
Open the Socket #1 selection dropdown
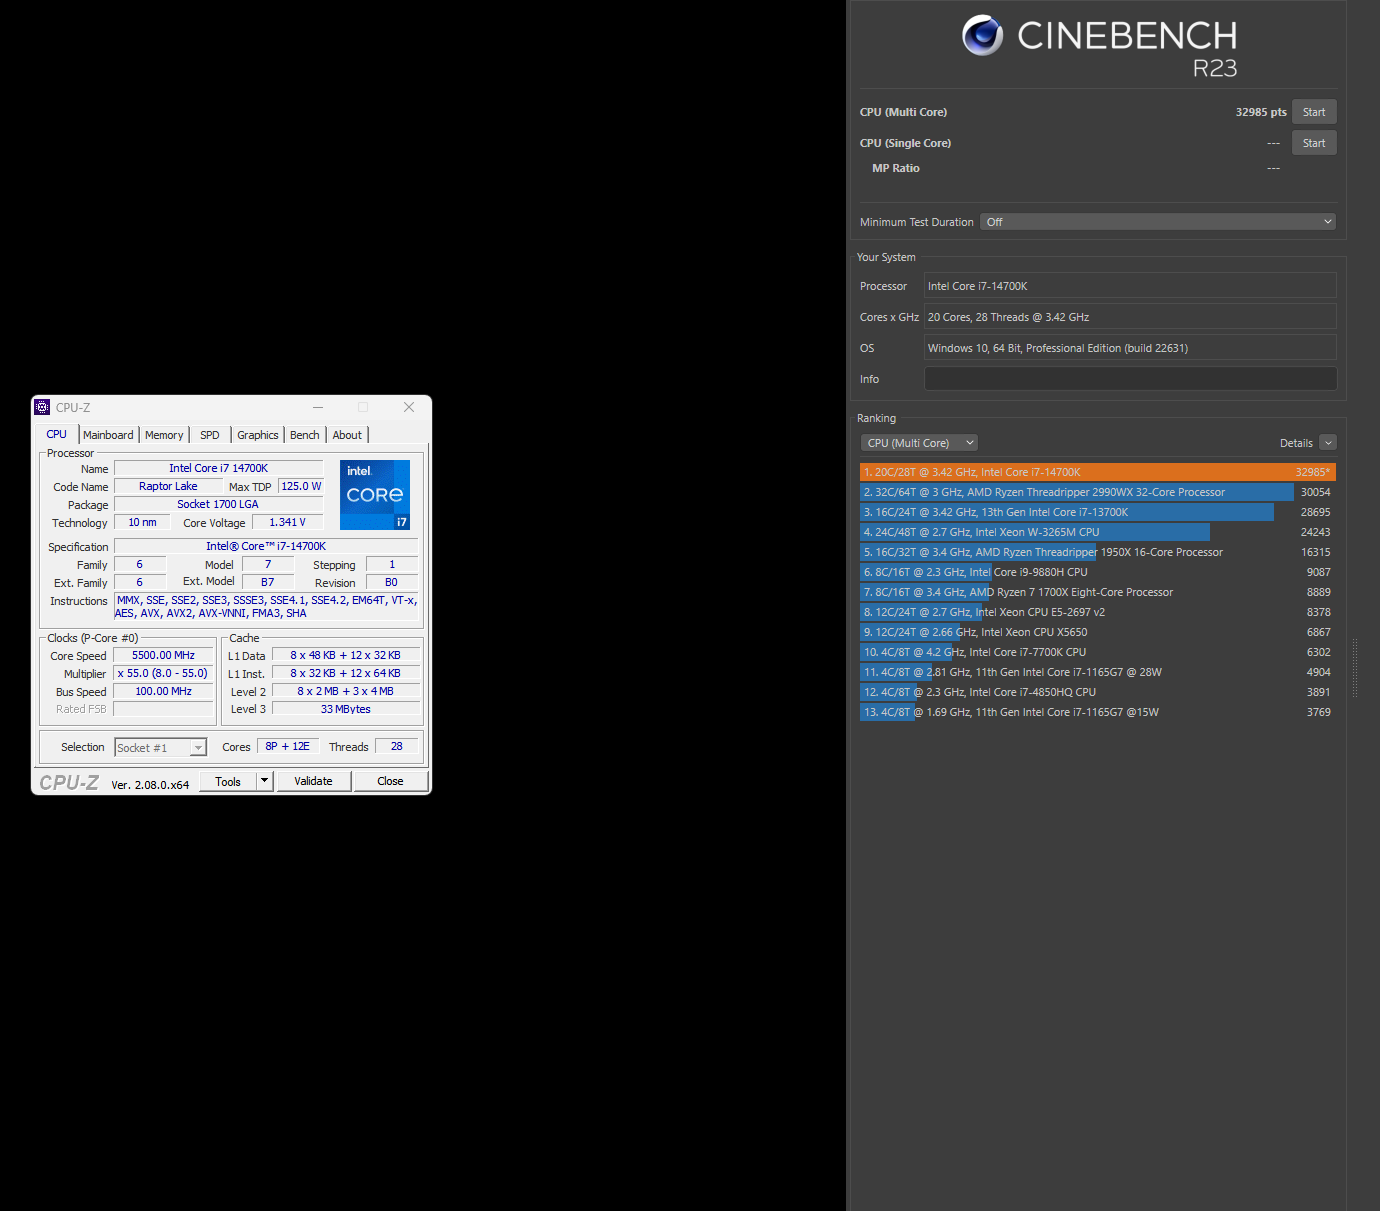tap(161, 748)
